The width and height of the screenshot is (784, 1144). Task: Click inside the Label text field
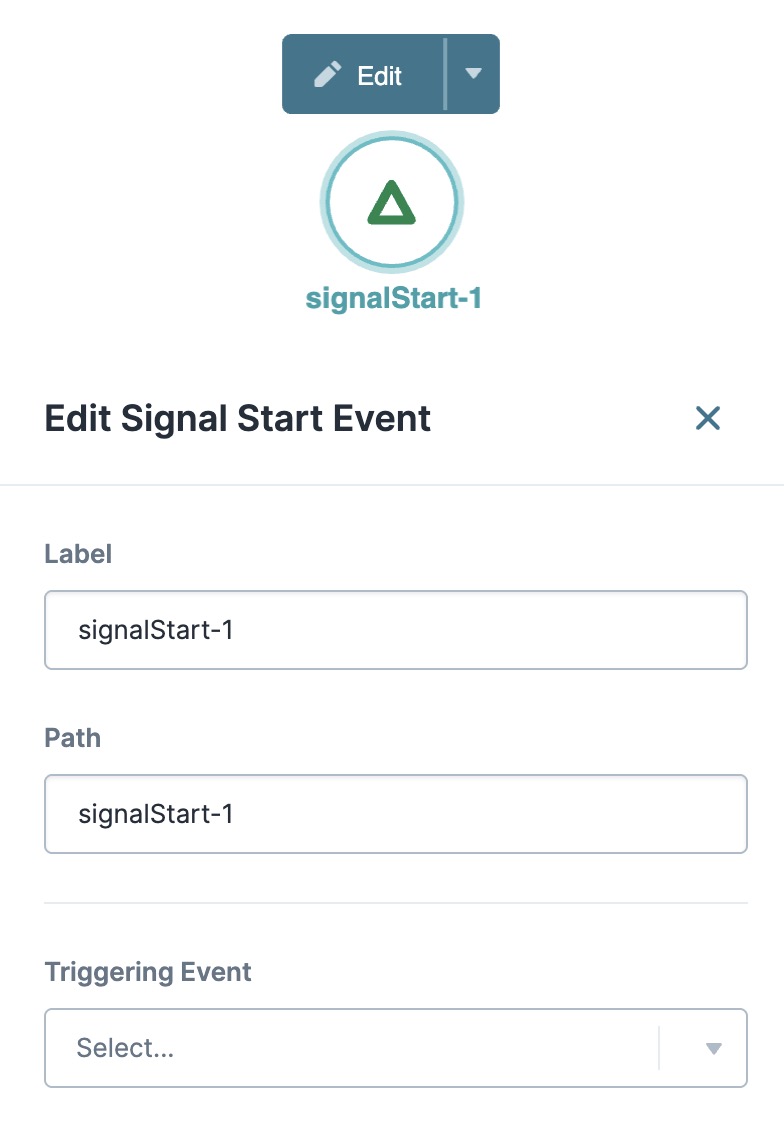coord(395,629)
